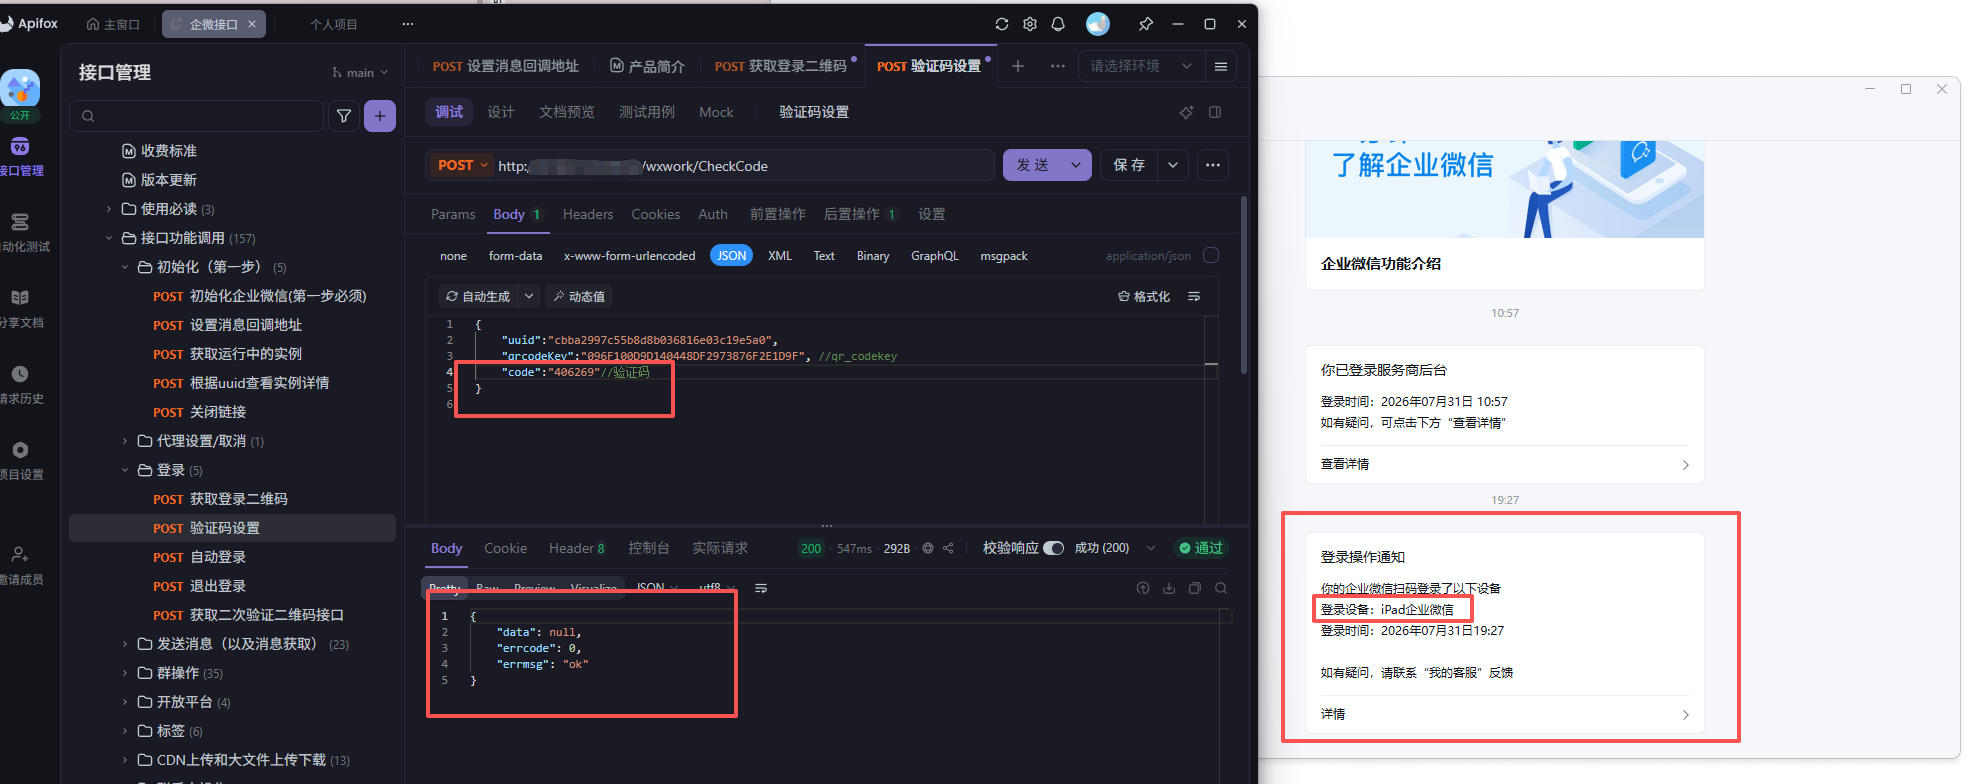Click the purple plus button to add an interface
The height and width of the screenshot is (784, 1987).
pyautogui.click(x=380, y=116)
